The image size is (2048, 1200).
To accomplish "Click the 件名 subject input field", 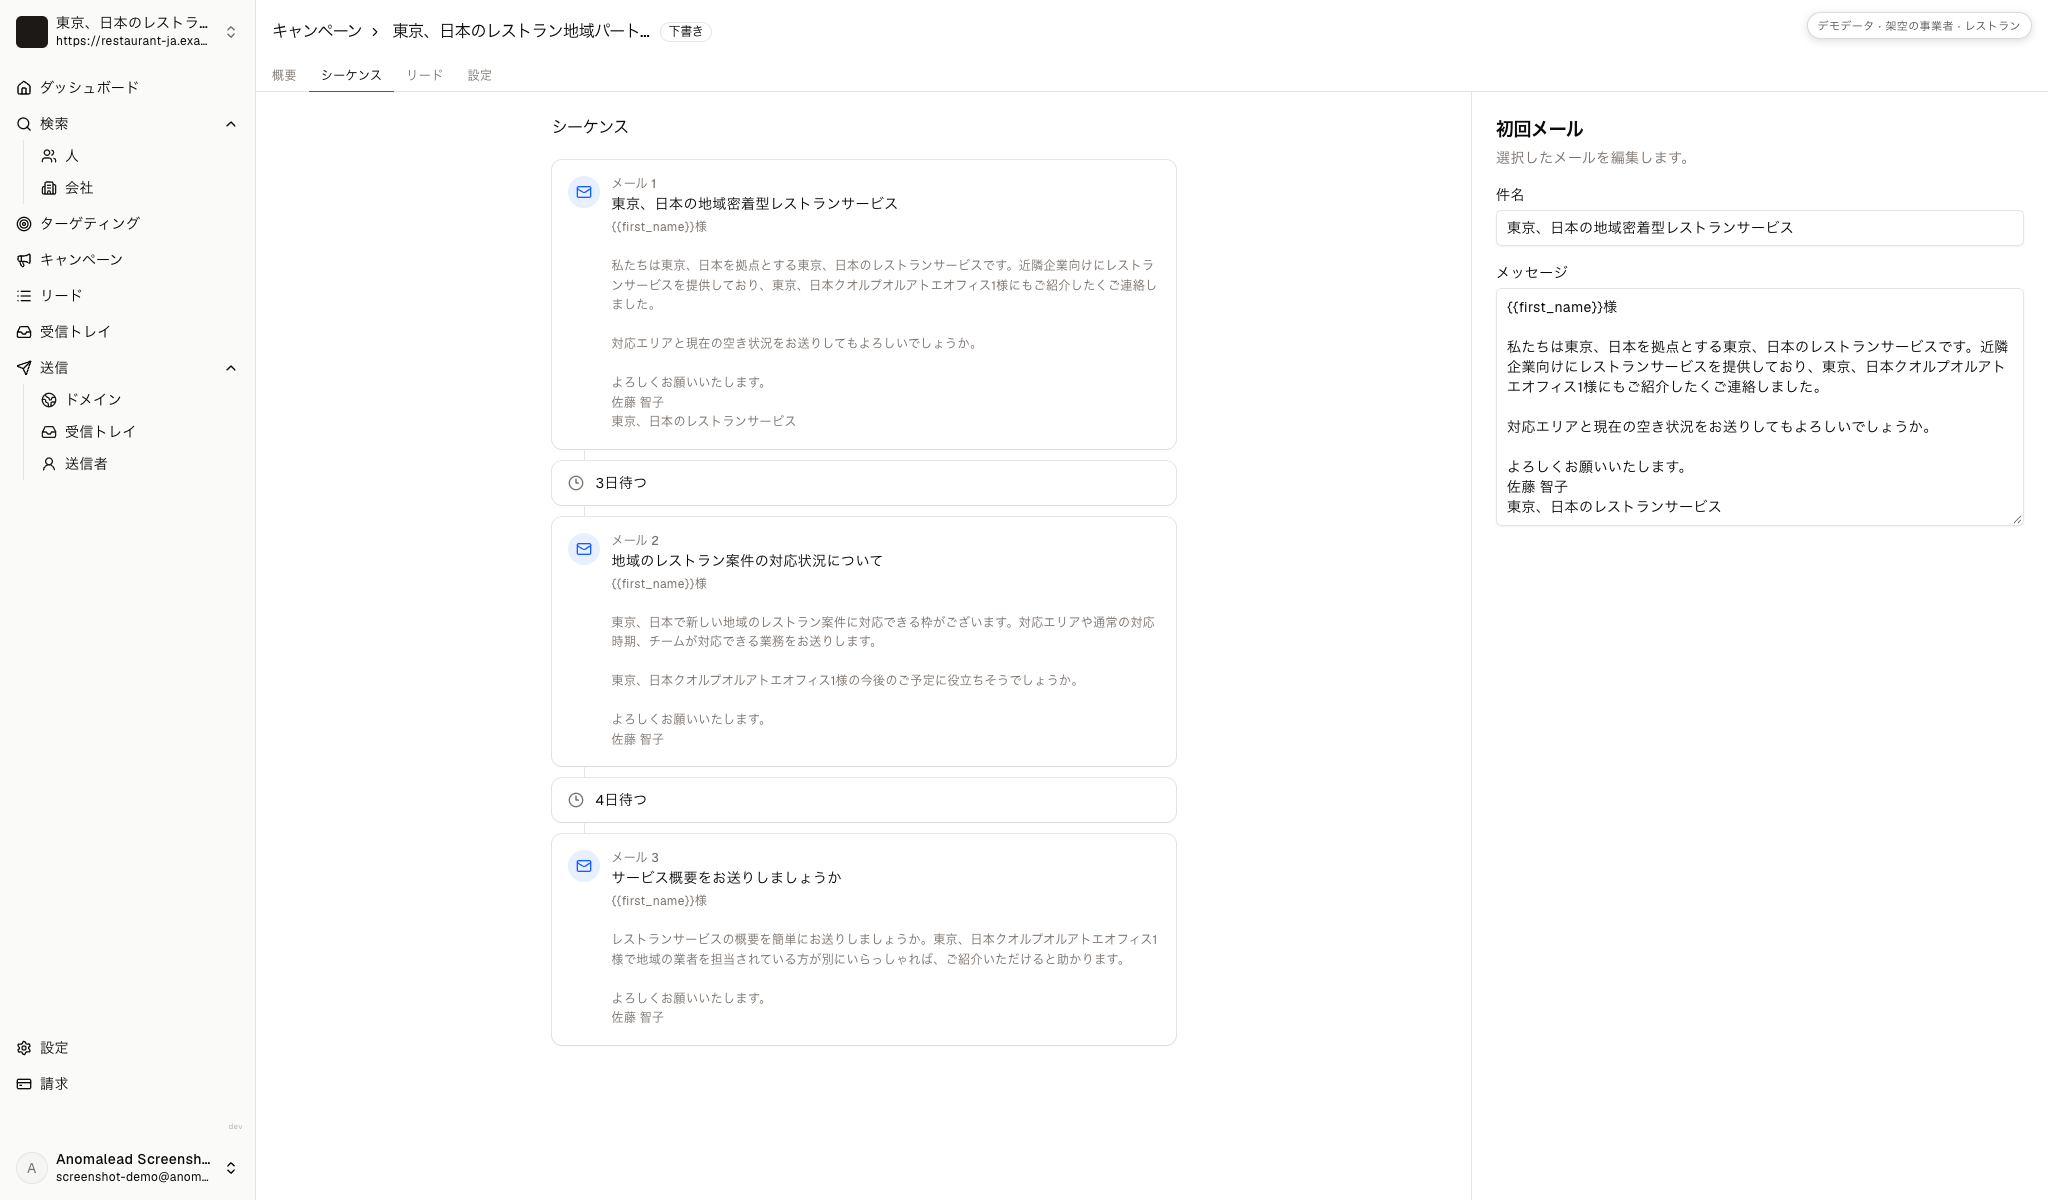I will [x=1759, y=228].
